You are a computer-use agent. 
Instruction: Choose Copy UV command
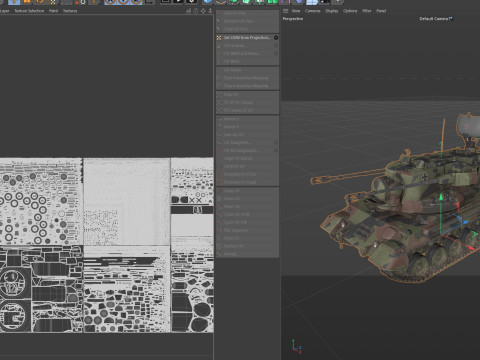click(247, 191)
